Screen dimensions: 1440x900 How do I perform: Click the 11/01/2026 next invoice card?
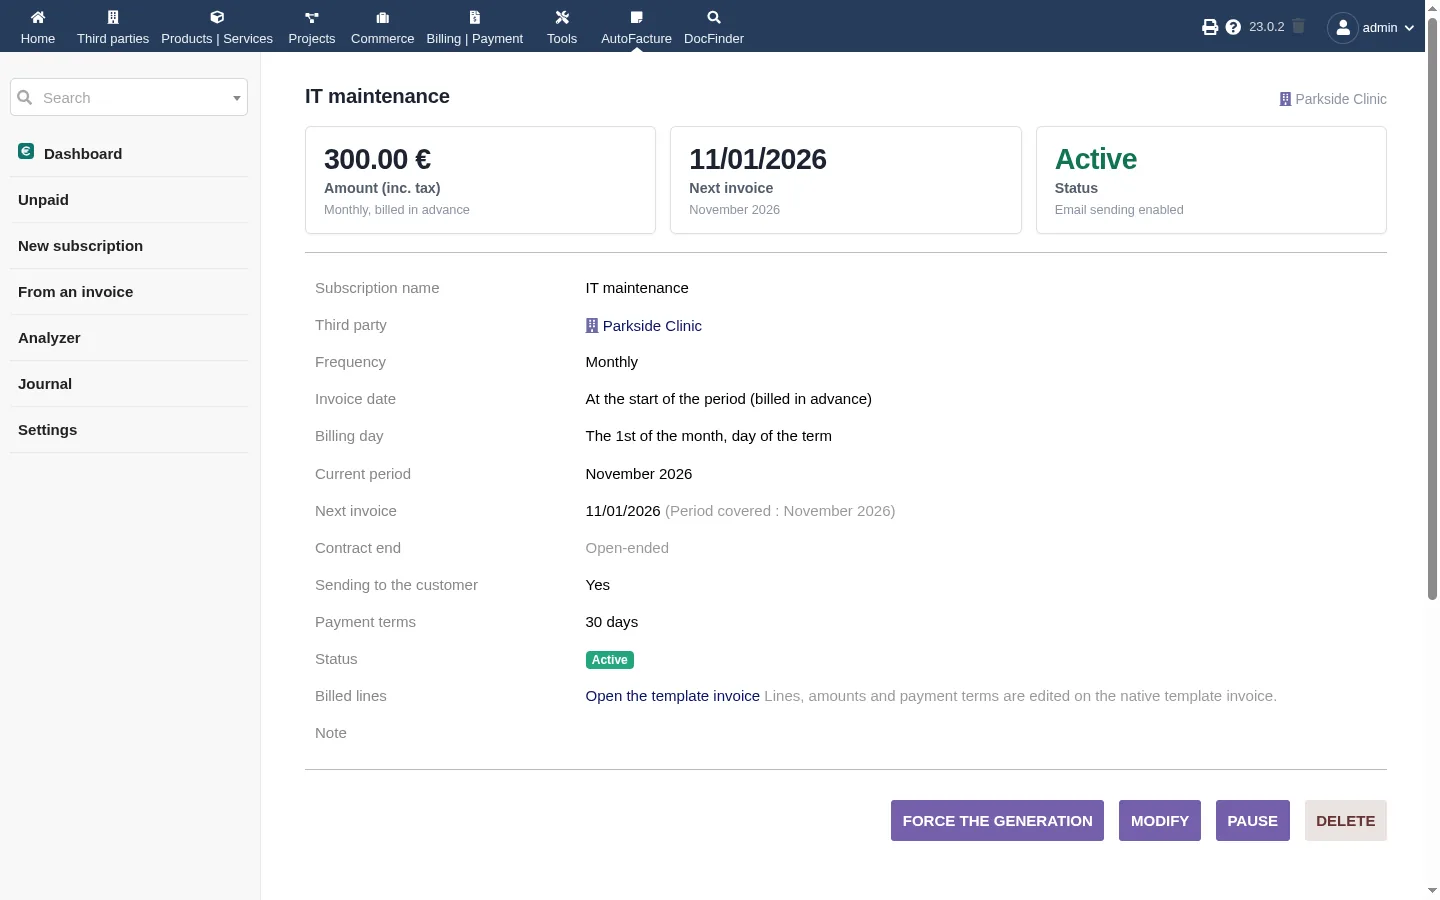point(846,180)
